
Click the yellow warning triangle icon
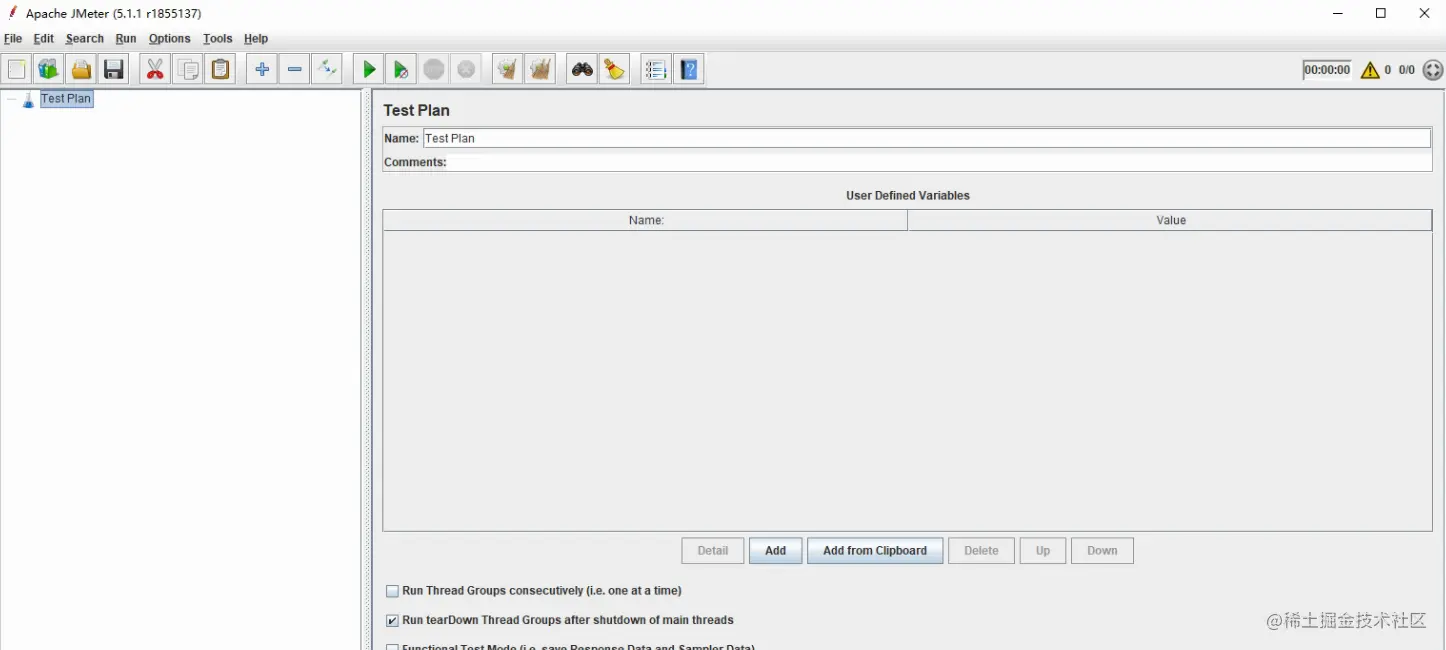tap(1370, 70)
